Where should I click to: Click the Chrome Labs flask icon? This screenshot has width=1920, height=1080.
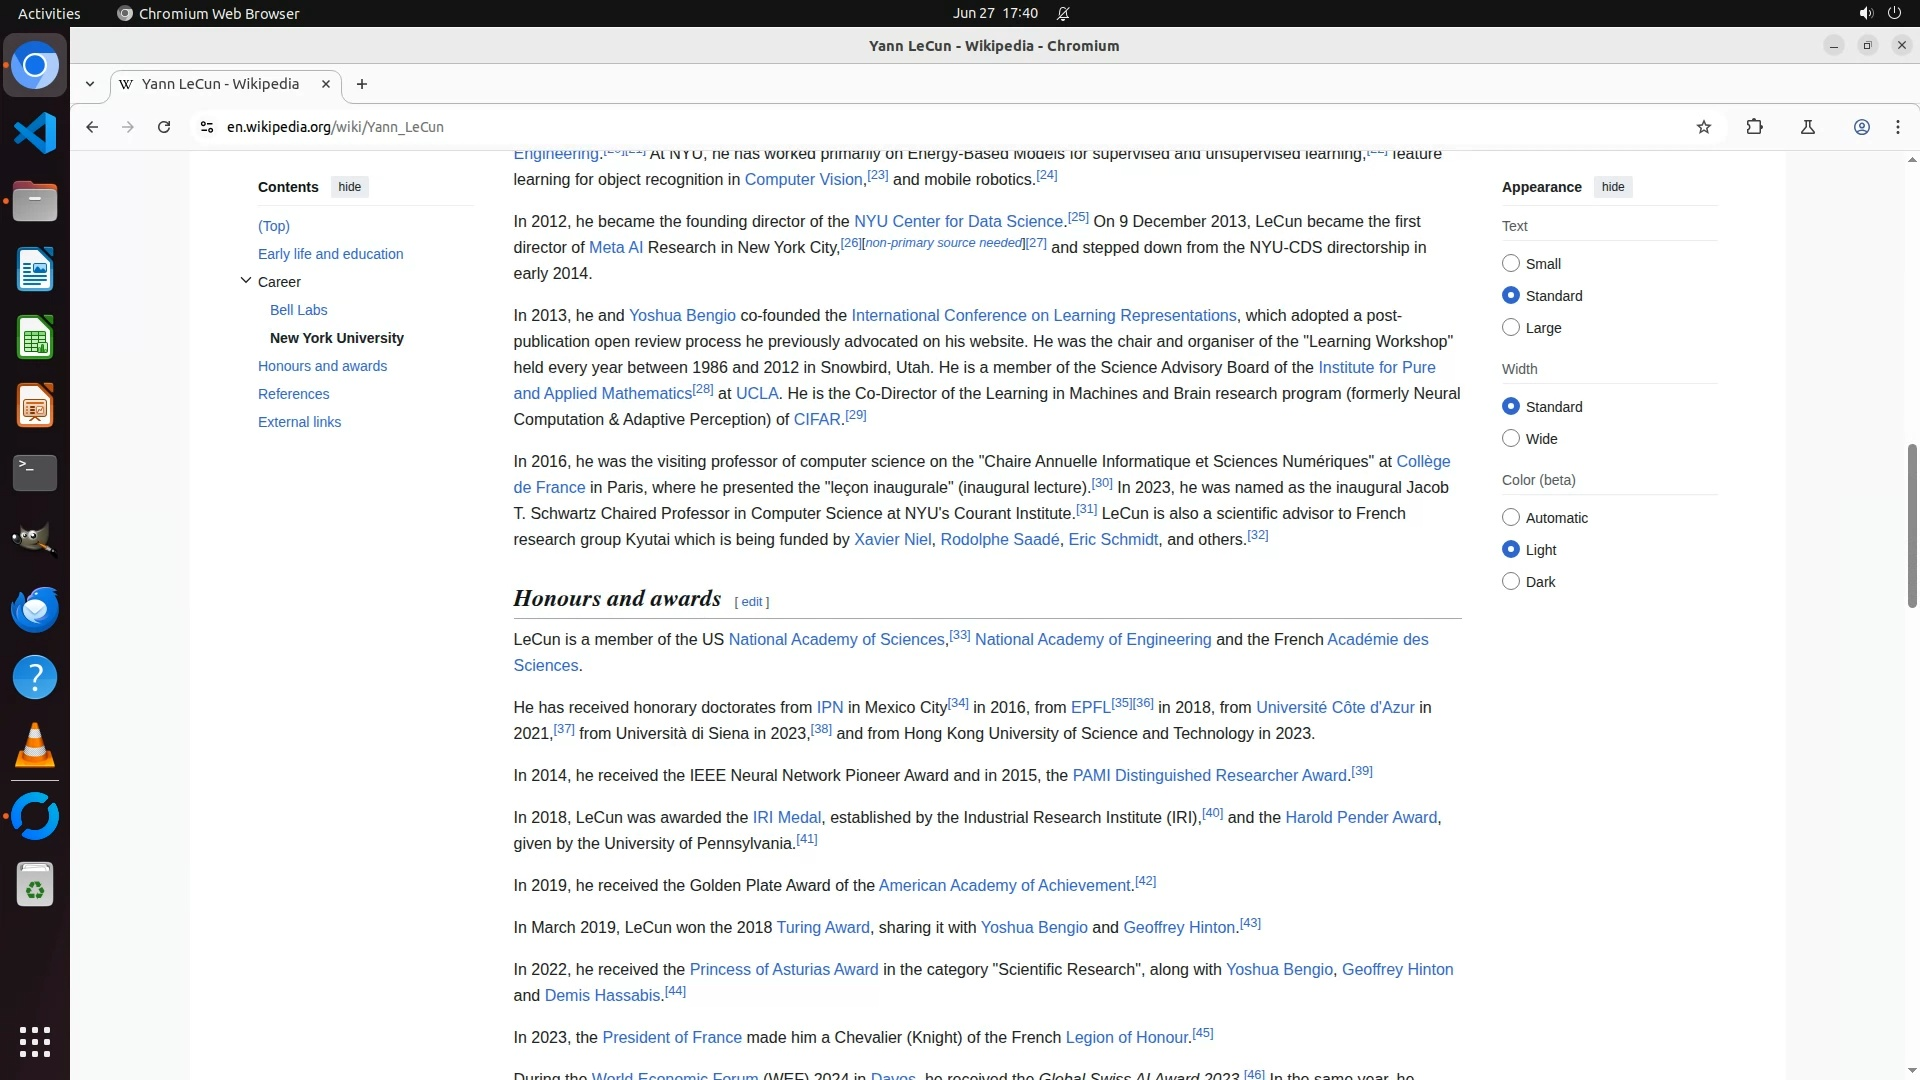tap(1807, 127)
